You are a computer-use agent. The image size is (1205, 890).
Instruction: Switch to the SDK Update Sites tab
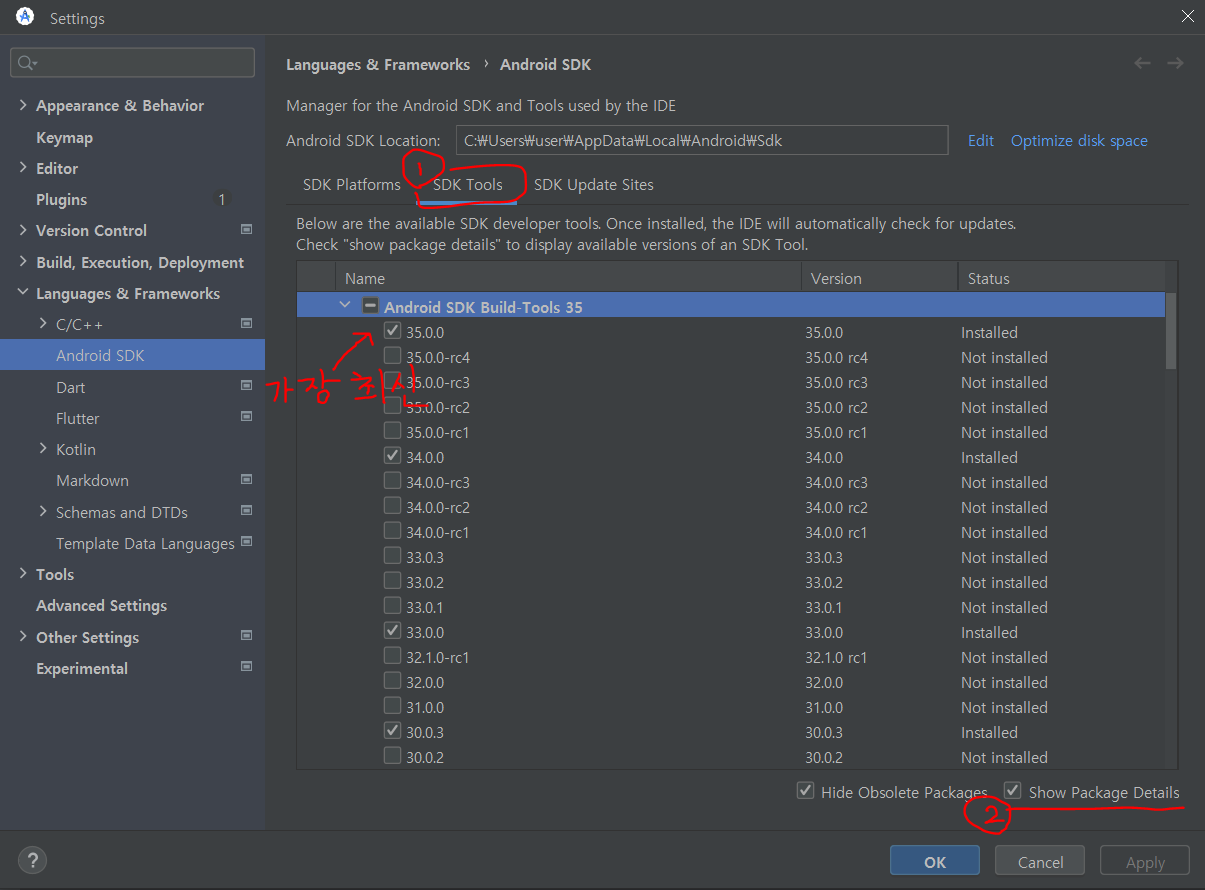[594, 184]
